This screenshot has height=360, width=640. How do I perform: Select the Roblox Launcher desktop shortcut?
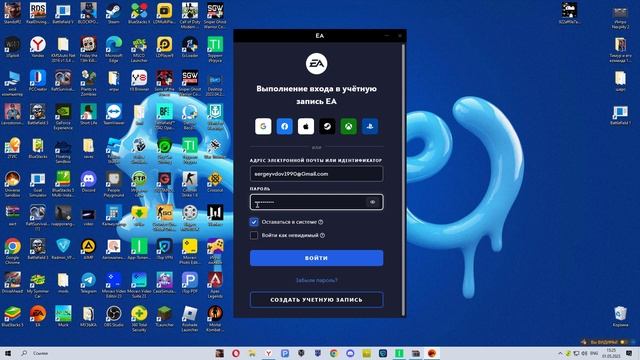[x=190, y=318]
